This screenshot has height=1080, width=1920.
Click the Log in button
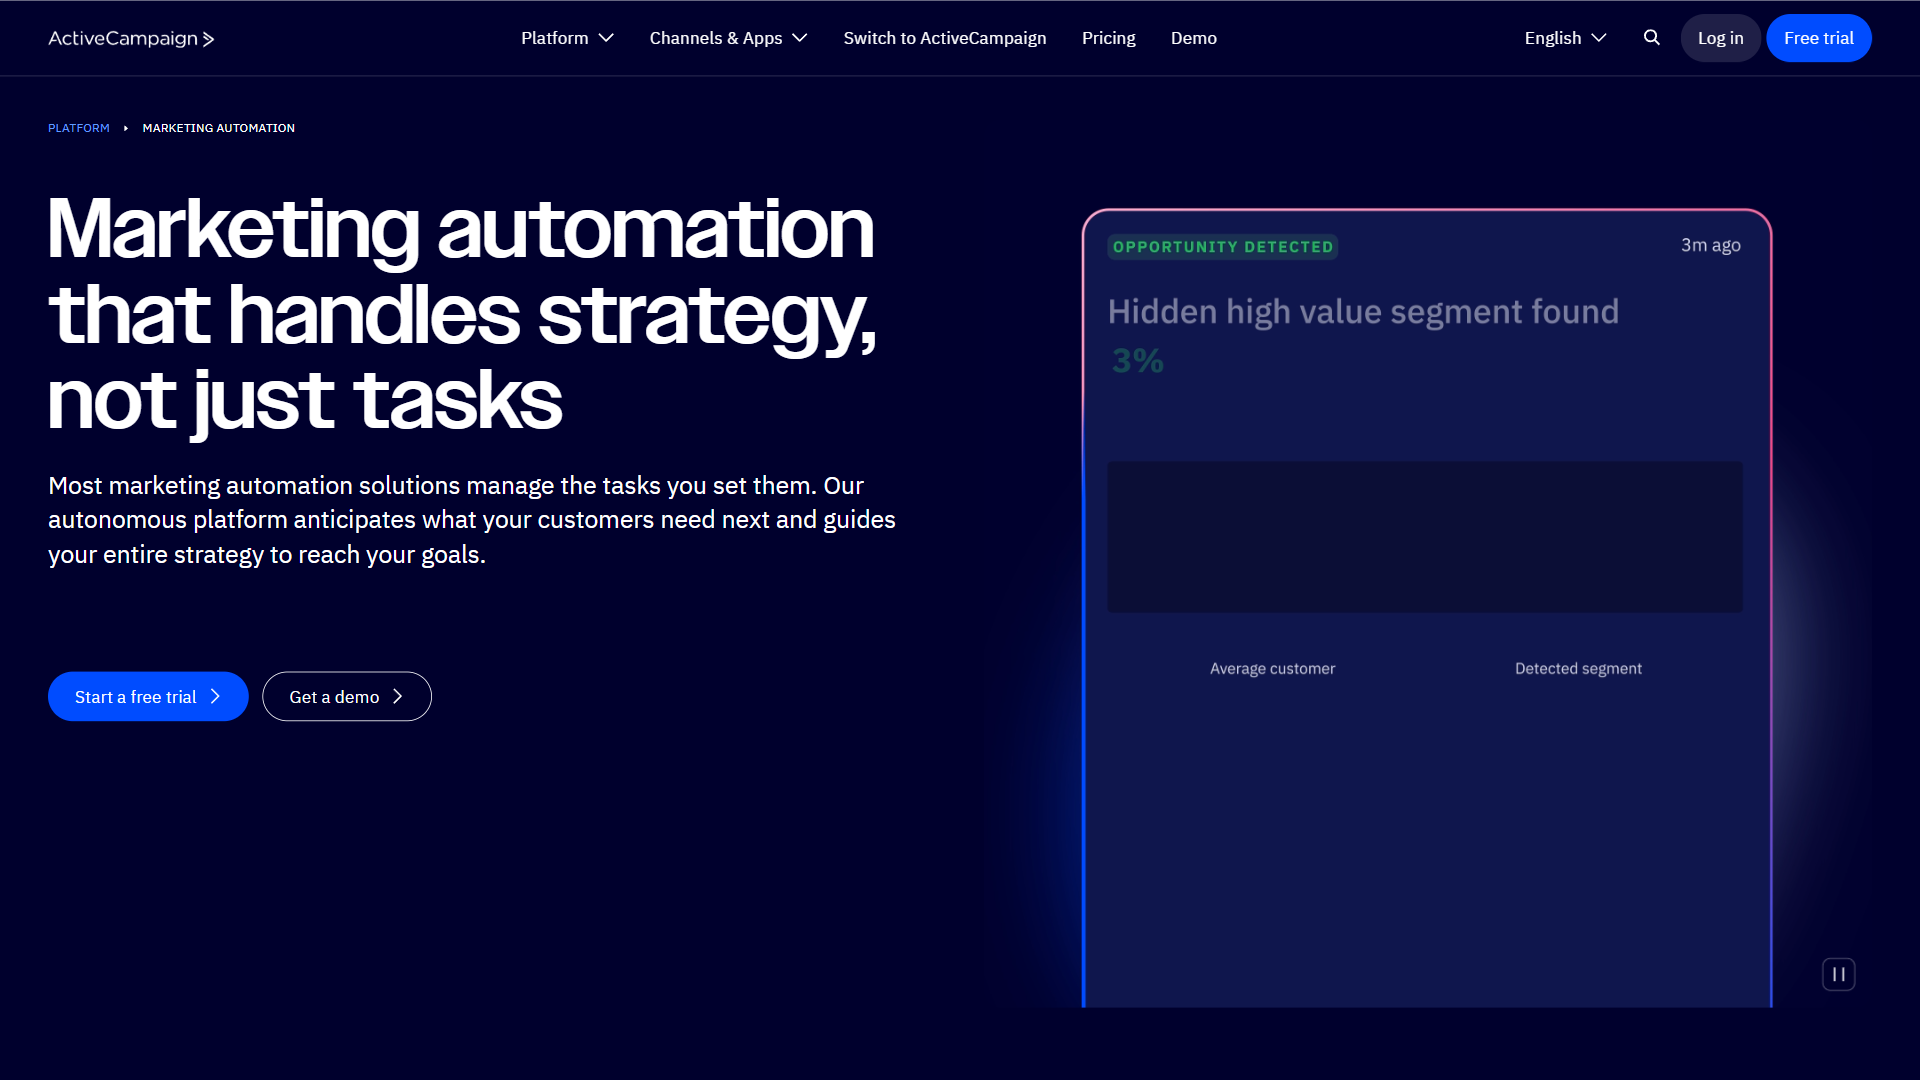click(x=1720, y=38)
